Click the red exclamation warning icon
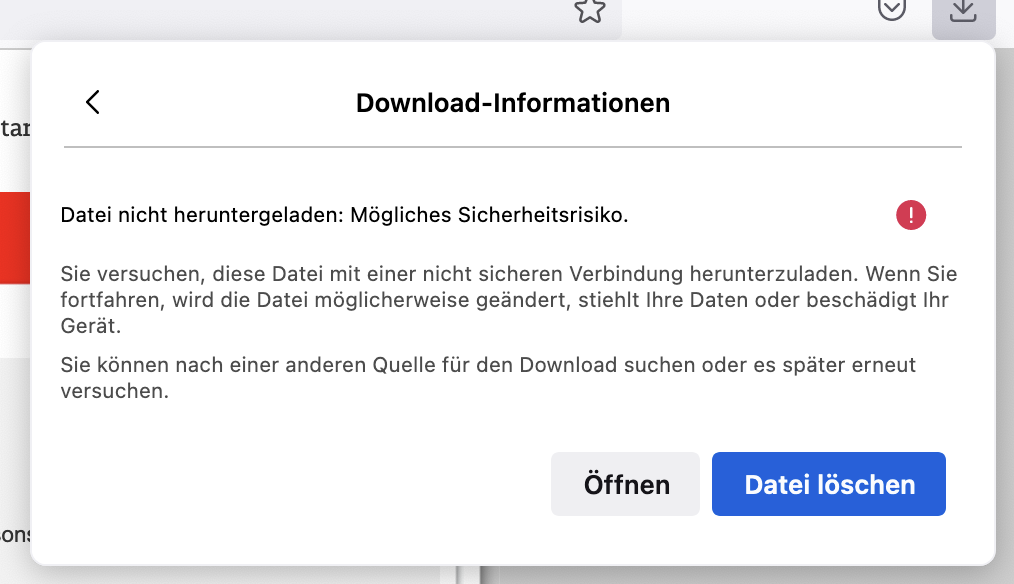 click(911, 215)
